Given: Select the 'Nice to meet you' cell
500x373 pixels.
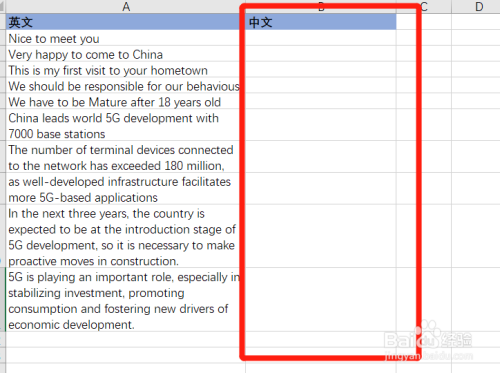Looking at the screenshot, I should (x=126, y=38).
